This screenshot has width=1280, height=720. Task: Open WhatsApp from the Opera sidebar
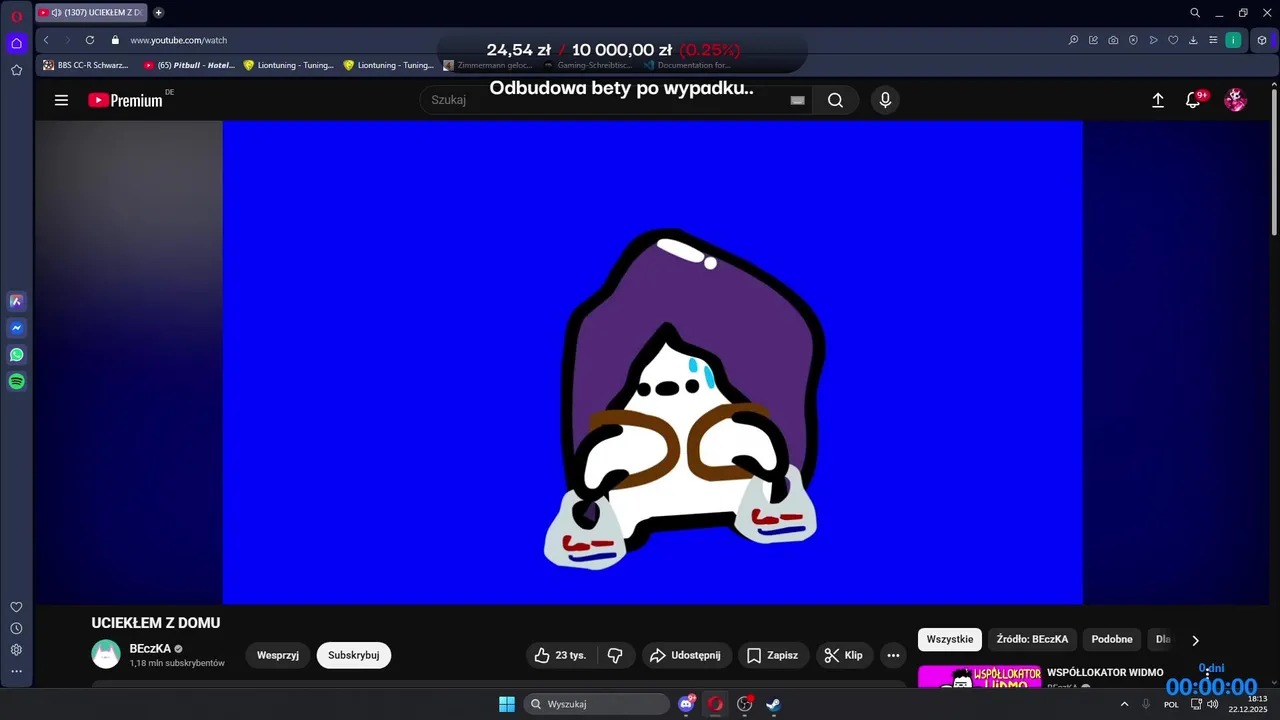tap(16, 355)
